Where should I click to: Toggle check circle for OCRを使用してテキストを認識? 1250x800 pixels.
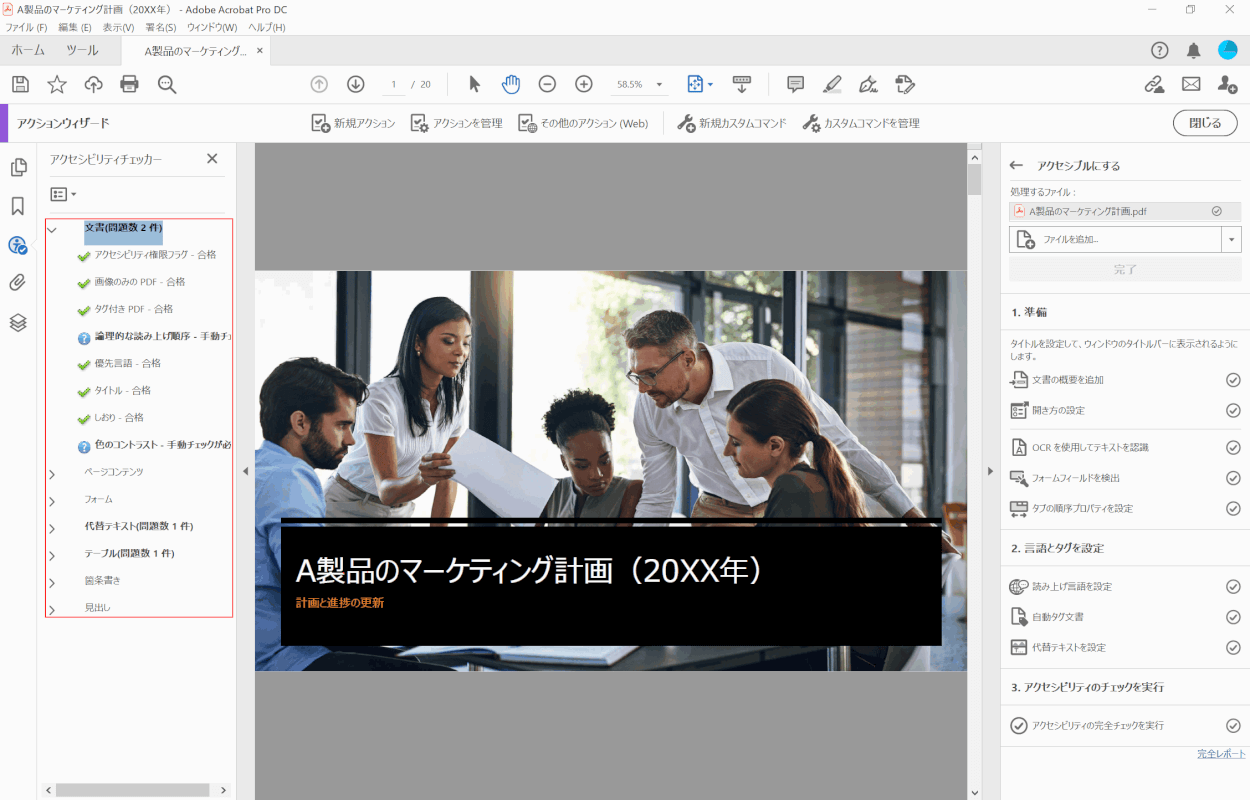click(x=1233, y=448)
